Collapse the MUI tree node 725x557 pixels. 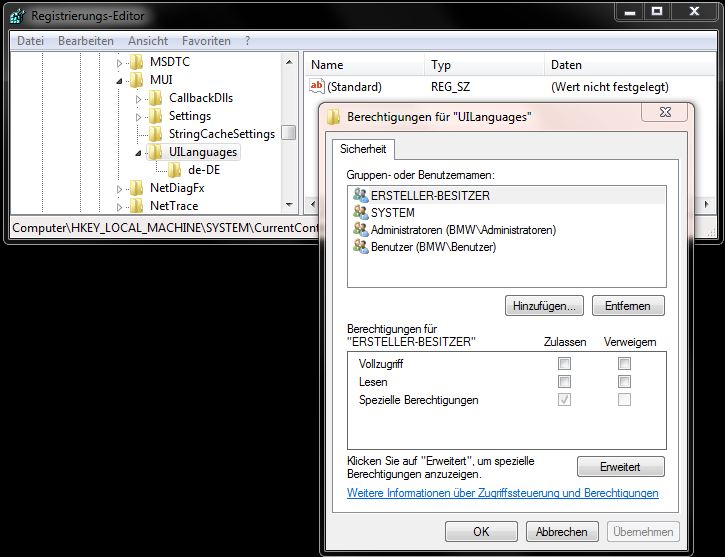point(119,81)
